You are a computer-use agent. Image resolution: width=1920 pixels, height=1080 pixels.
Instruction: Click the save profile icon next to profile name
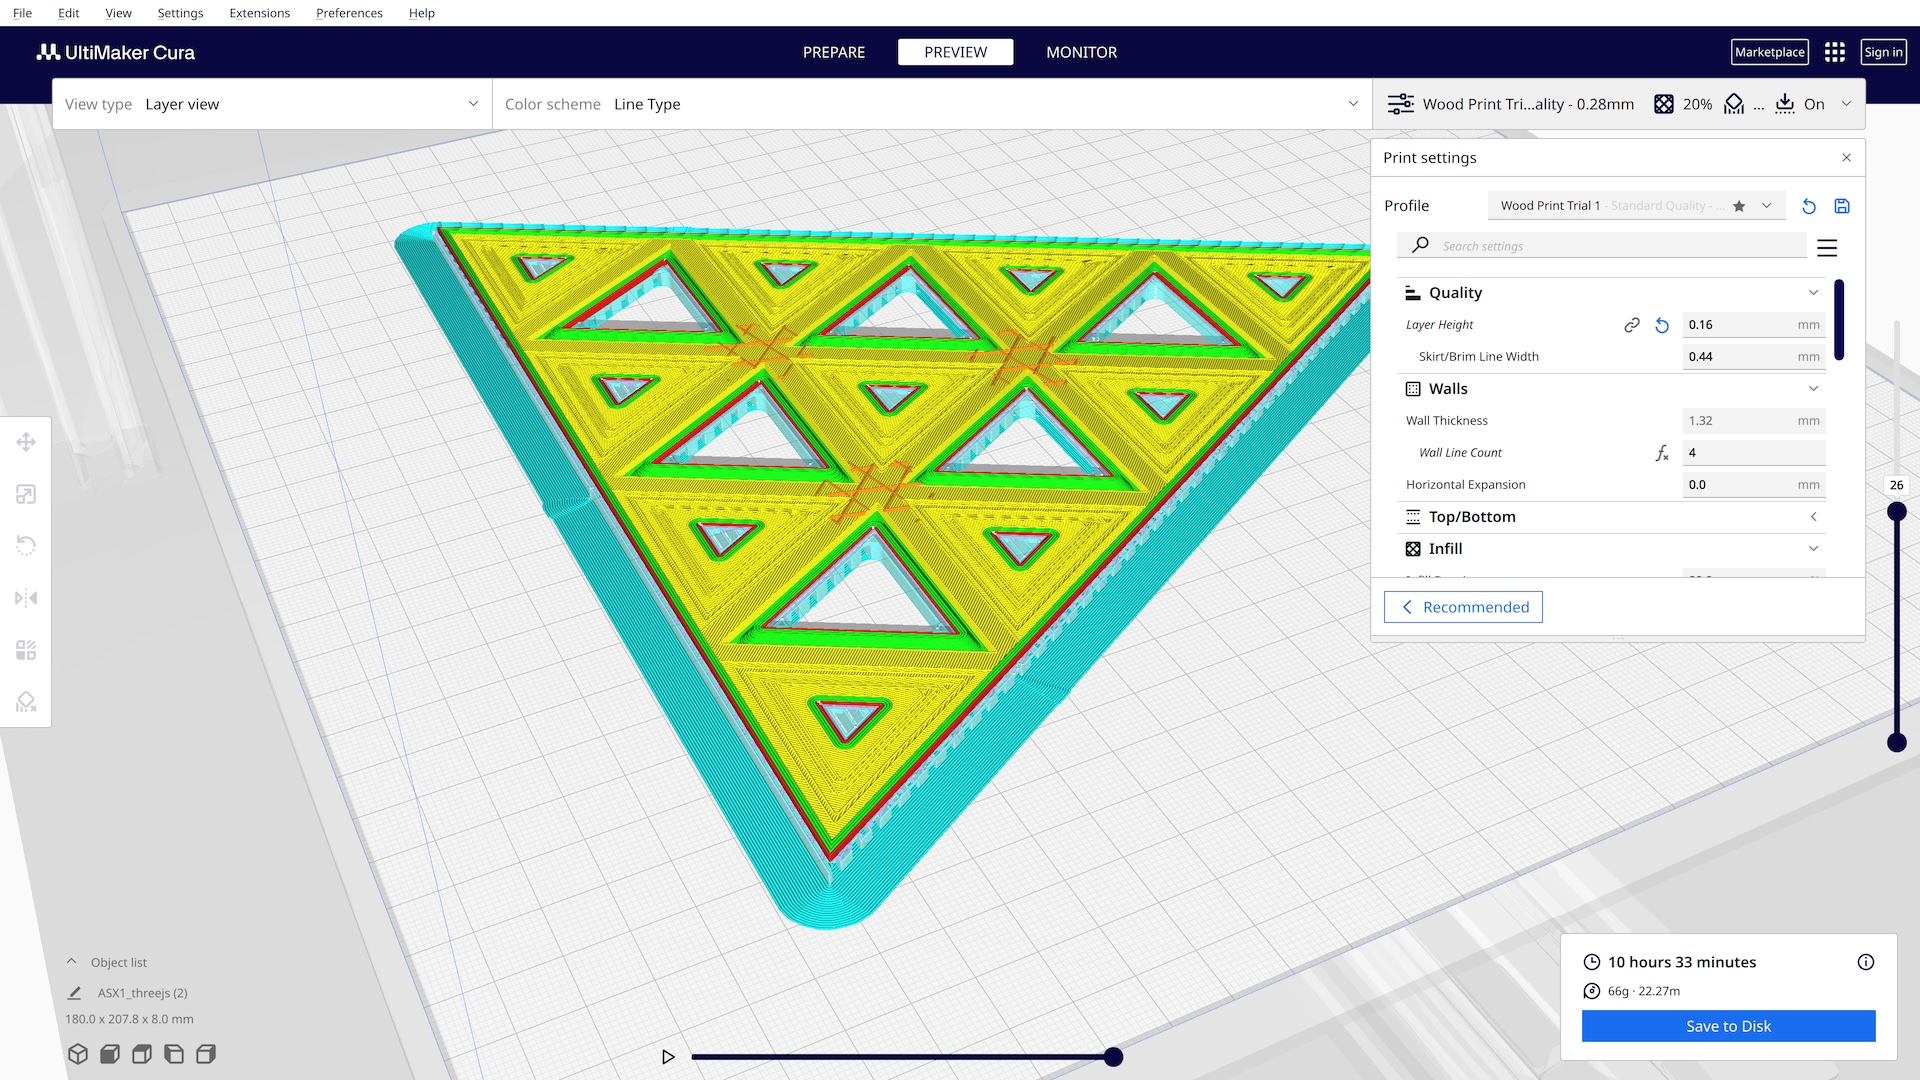click(x=1841, y=204)
